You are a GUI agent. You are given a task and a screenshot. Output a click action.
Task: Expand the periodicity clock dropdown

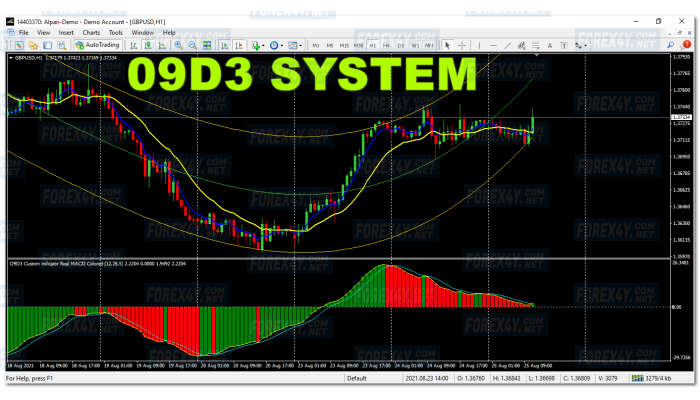pos(276,45)
